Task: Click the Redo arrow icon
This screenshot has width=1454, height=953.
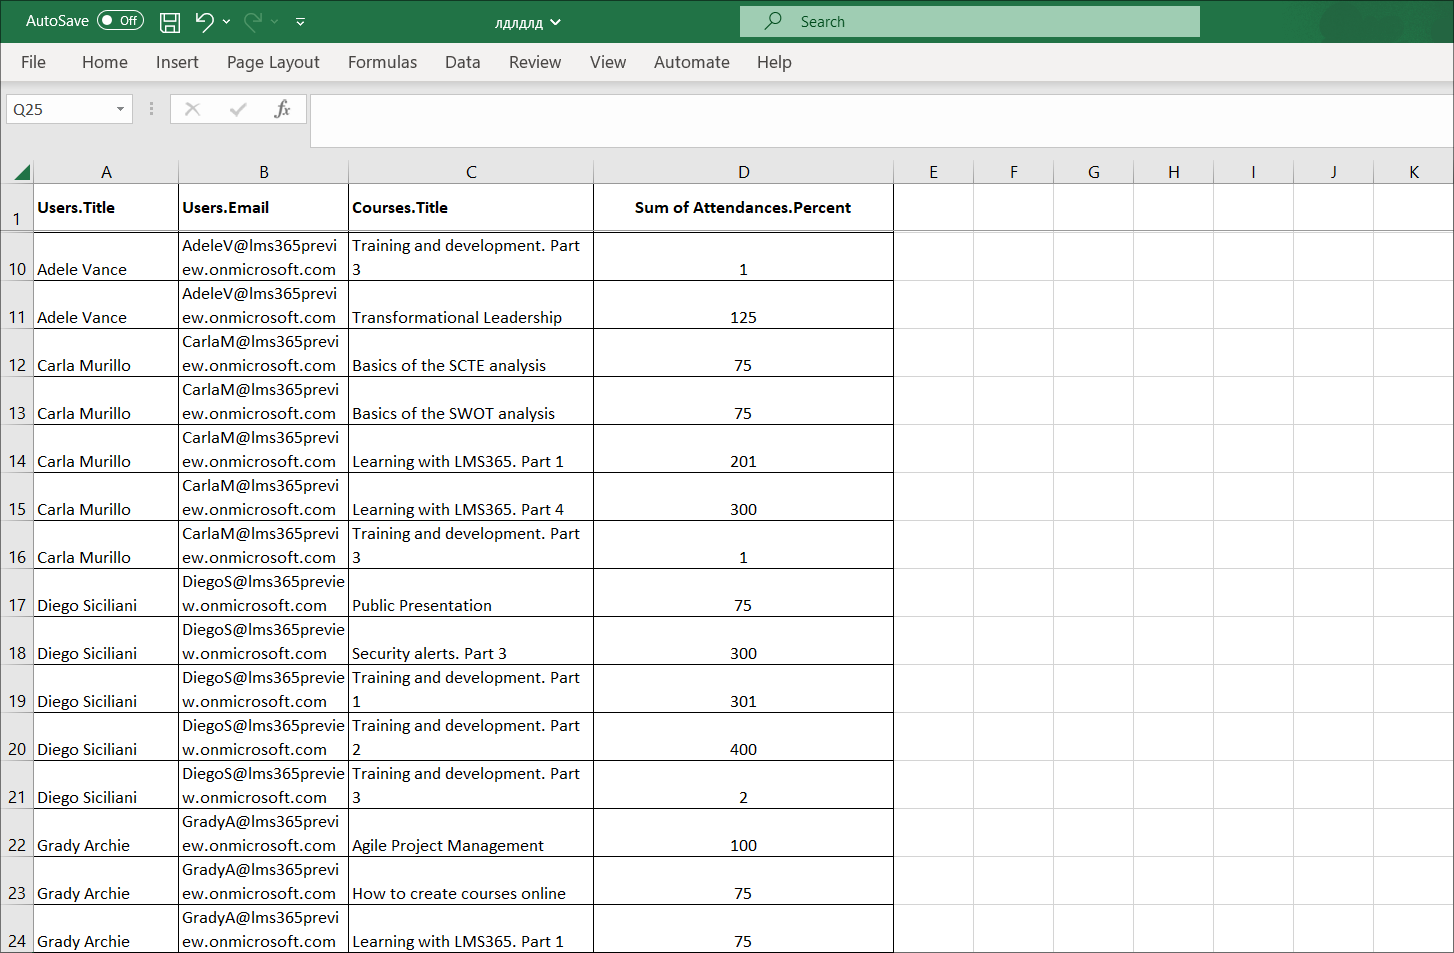Action: tap(253, 21)
